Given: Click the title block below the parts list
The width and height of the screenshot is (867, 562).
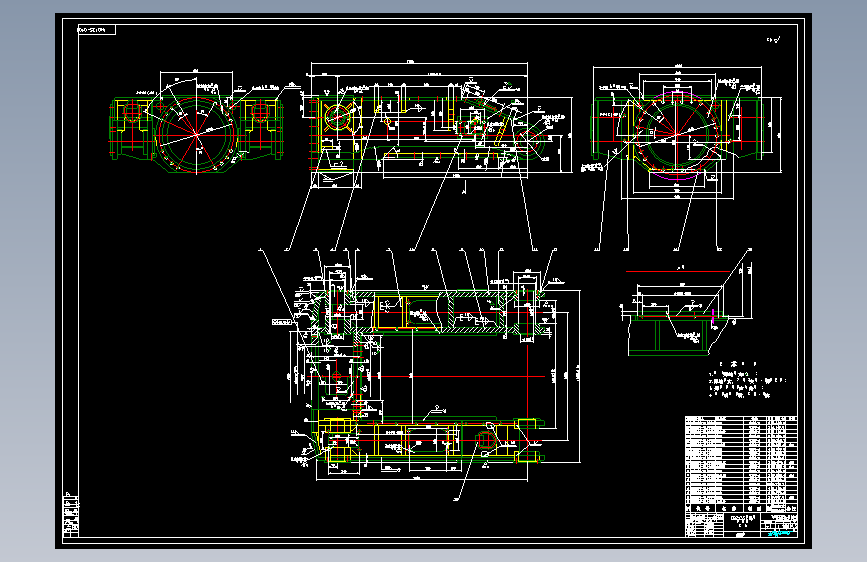Looking at the screenshot, I should [741, 525].
